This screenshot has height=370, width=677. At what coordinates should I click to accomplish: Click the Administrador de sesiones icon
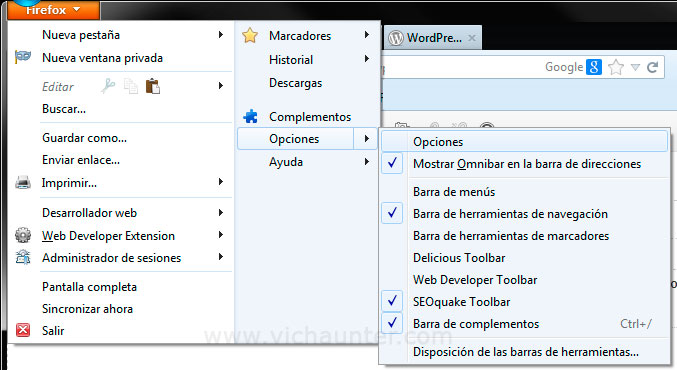(x=23, y=257)
